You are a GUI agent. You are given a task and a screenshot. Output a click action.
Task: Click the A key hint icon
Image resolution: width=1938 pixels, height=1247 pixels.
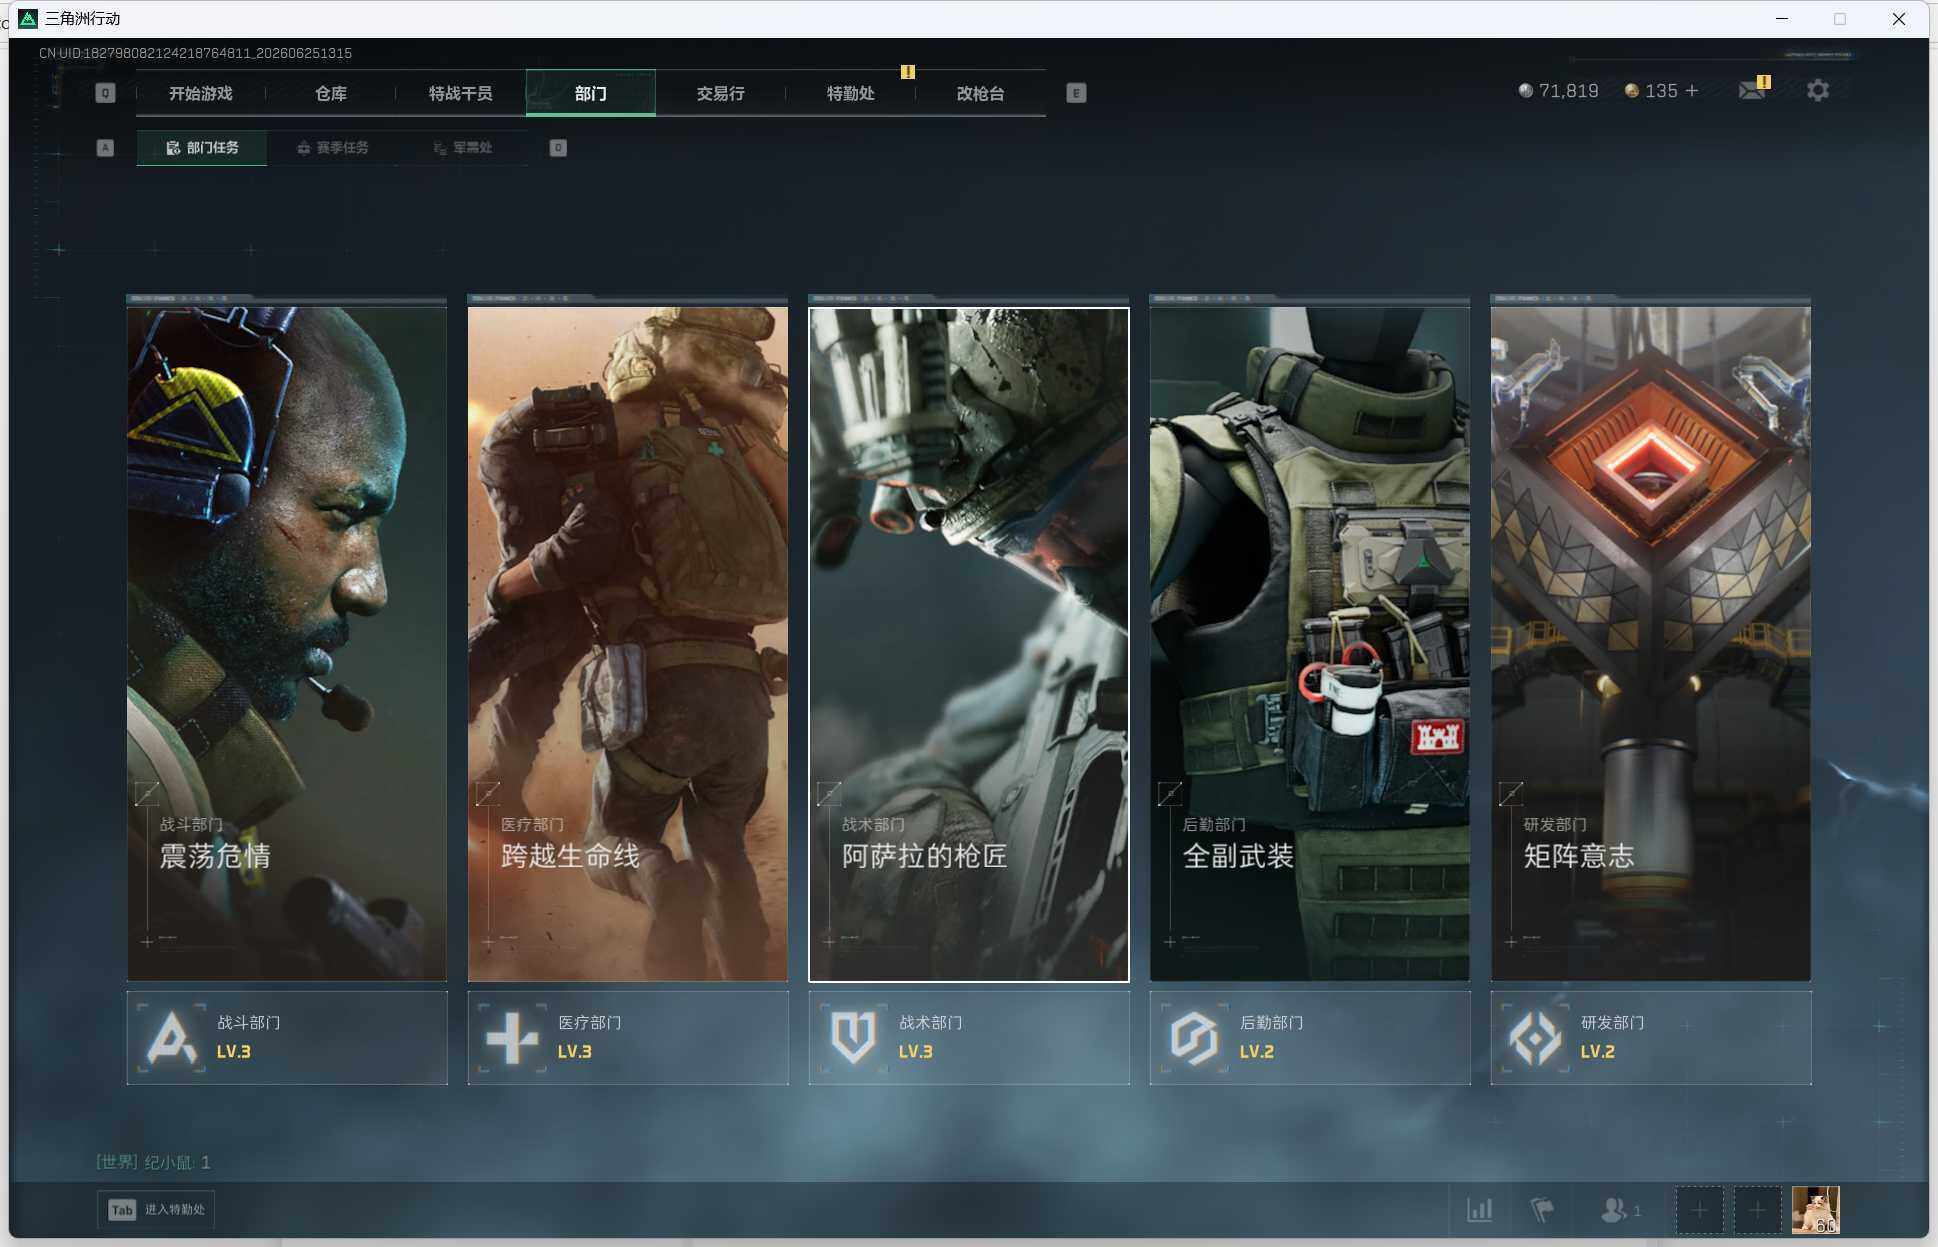click(x=105, y=148)
